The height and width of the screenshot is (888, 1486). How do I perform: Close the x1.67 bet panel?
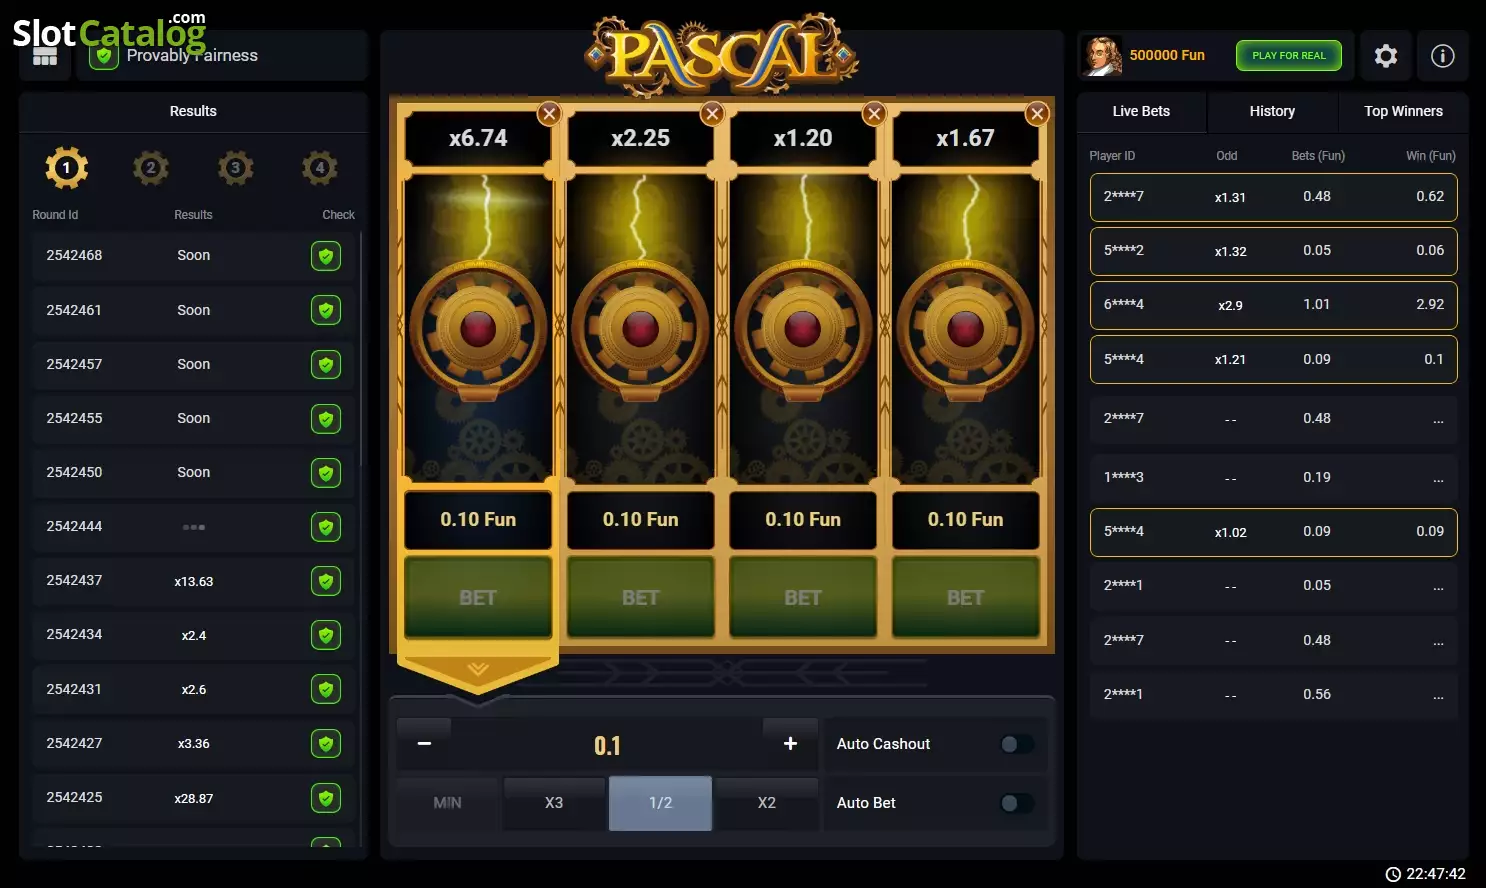1037,114
